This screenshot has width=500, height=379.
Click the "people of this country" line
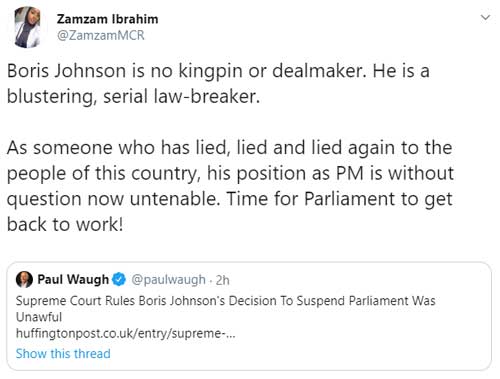coord(230,173)
